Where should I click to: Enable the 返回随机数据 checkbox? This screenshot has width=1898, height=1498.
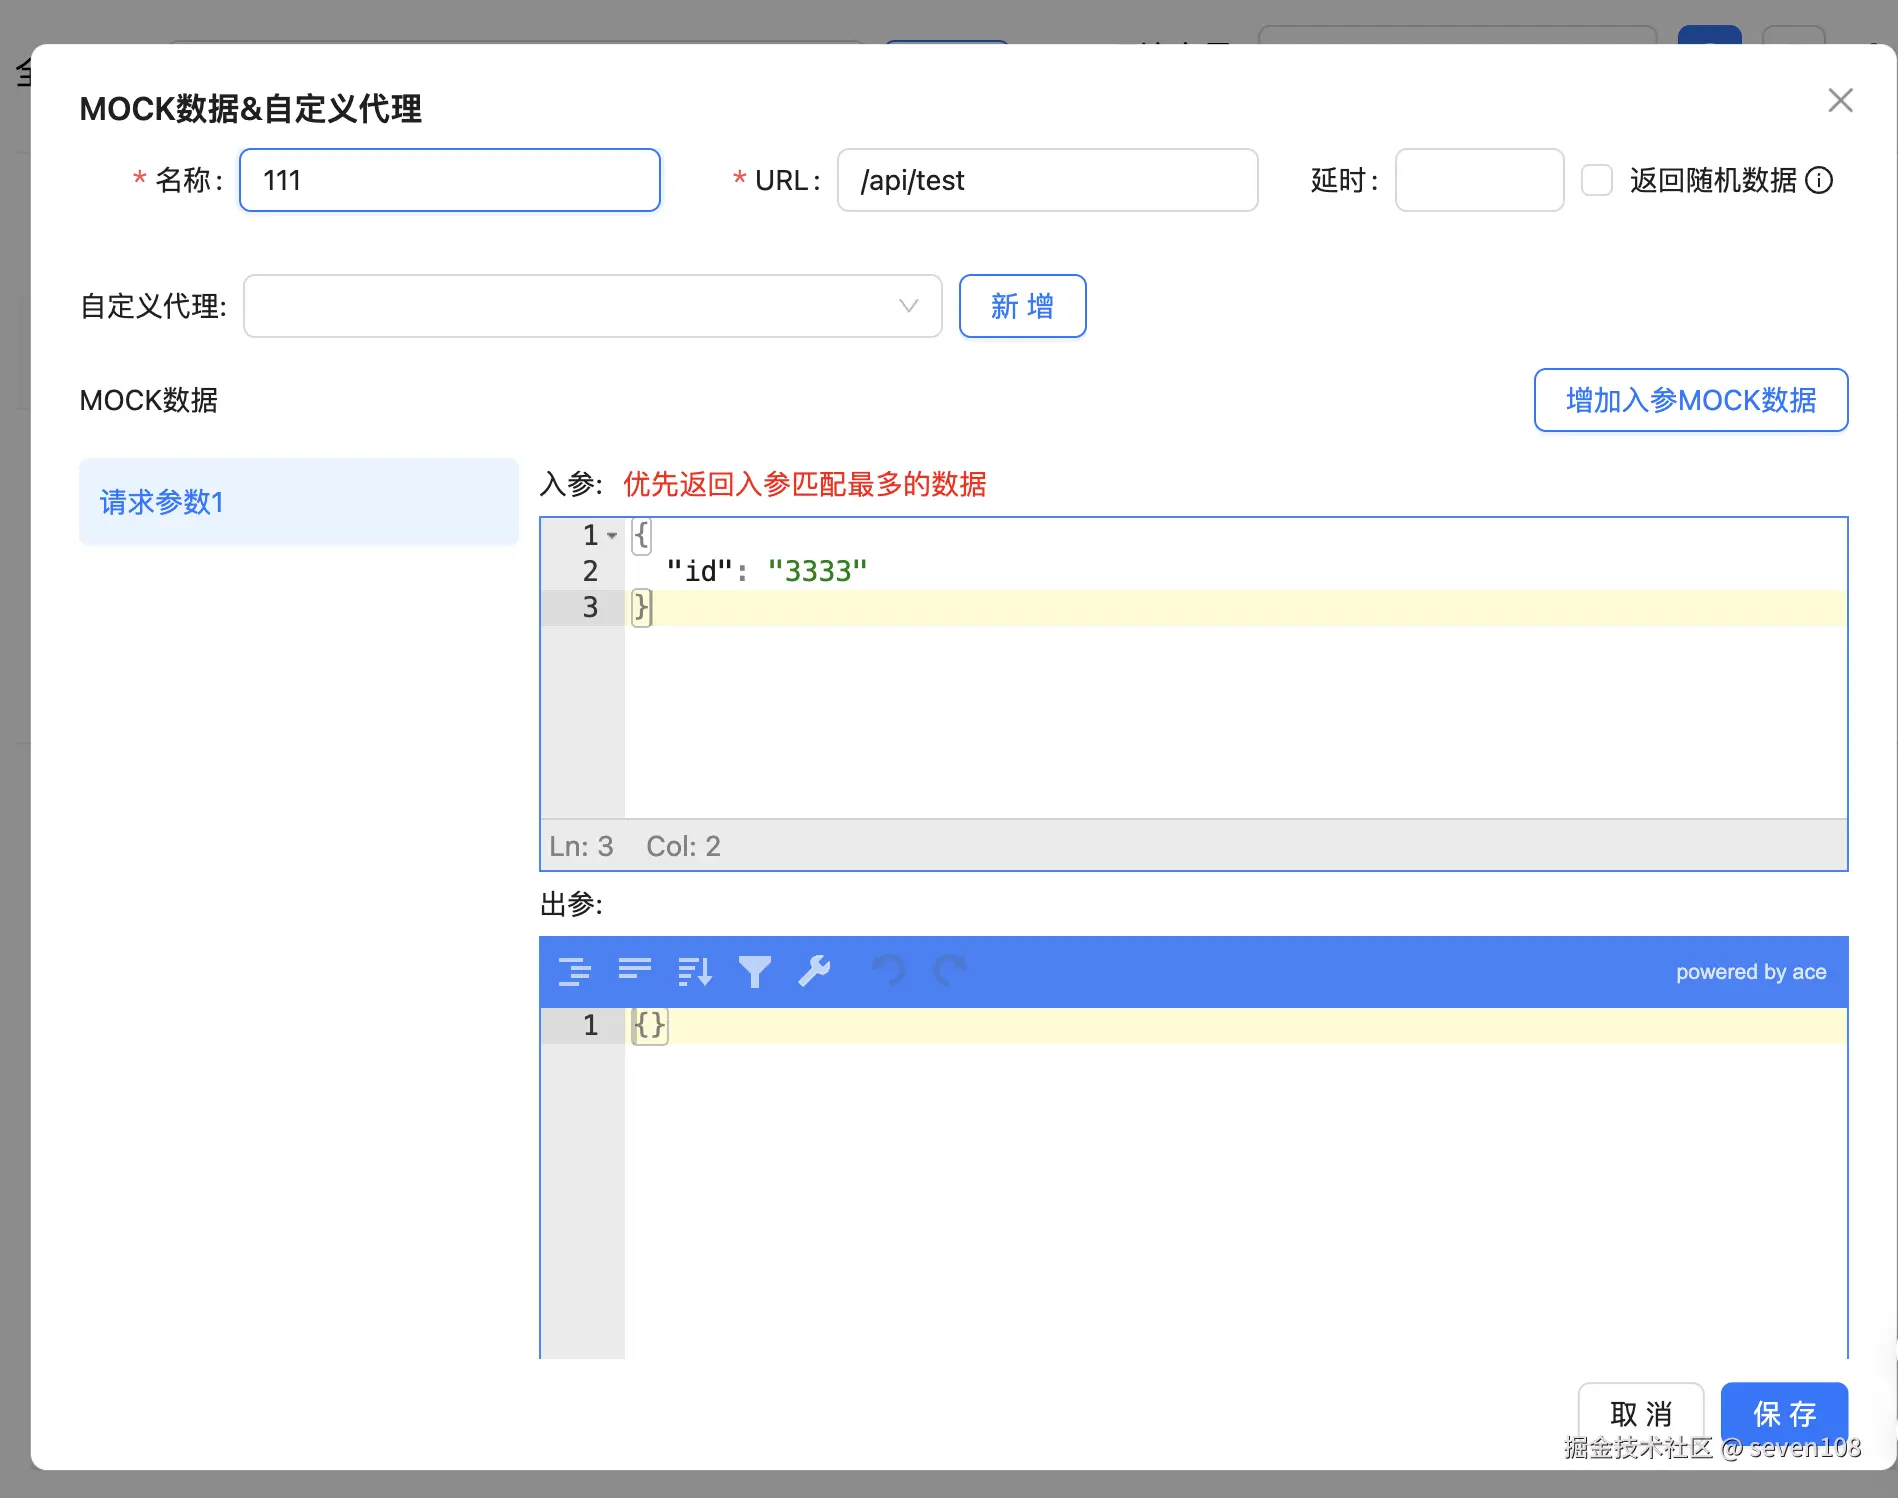tap(1596, 180)
